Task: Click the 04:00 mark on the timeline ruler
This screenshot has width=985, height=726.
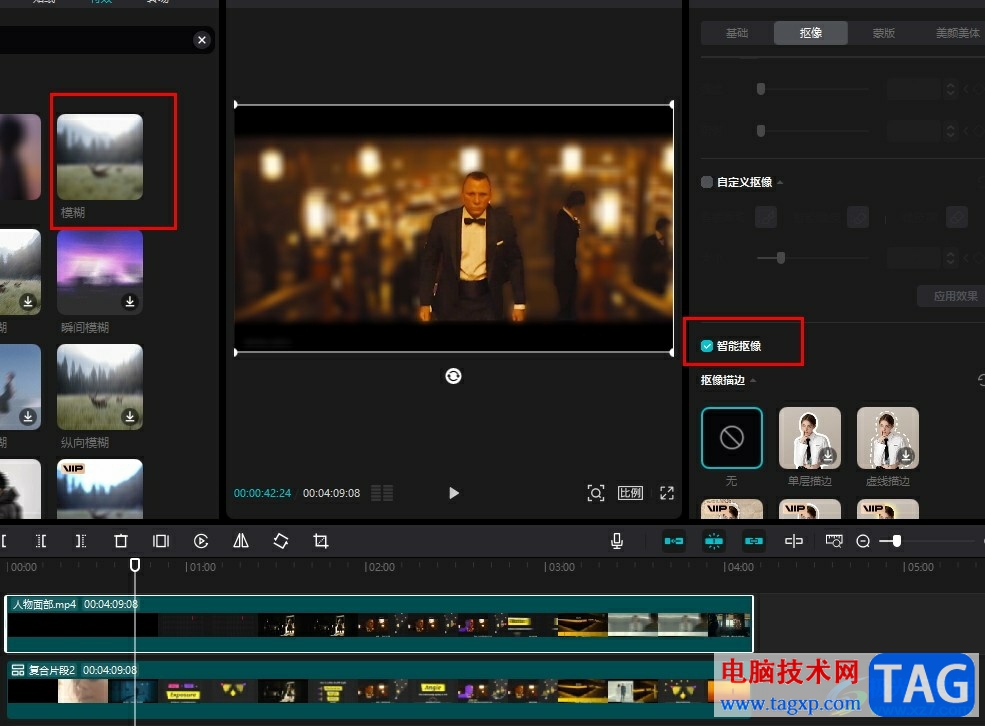Action: click(x=739, y=567)
